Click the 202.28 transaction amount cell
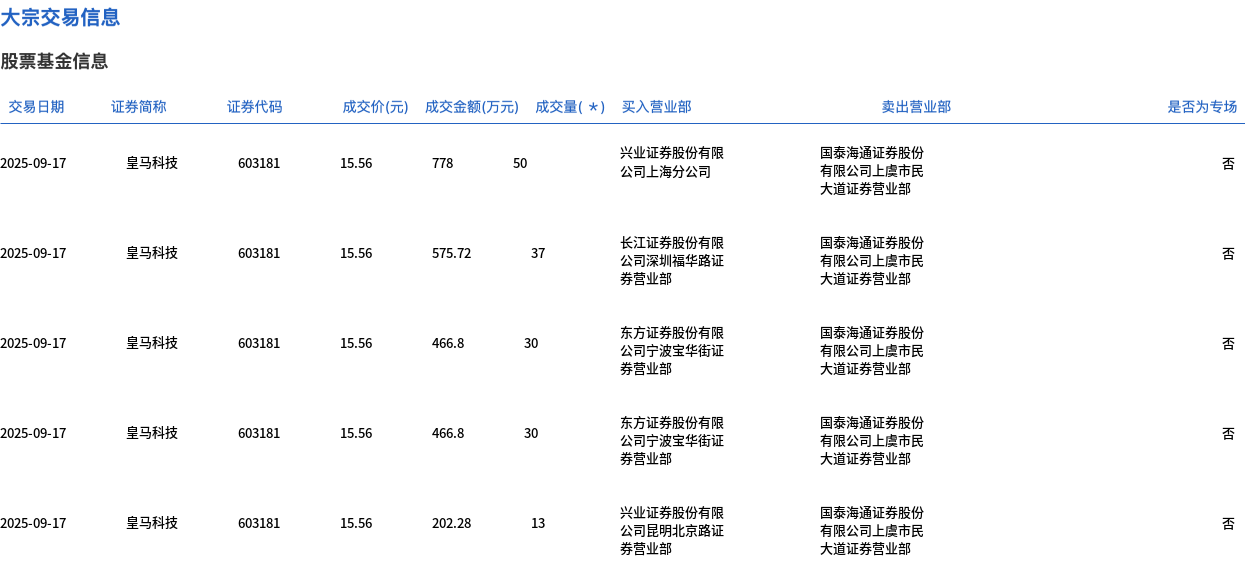This screenshot has width=1245, height=574. click(x=451, y=523)
